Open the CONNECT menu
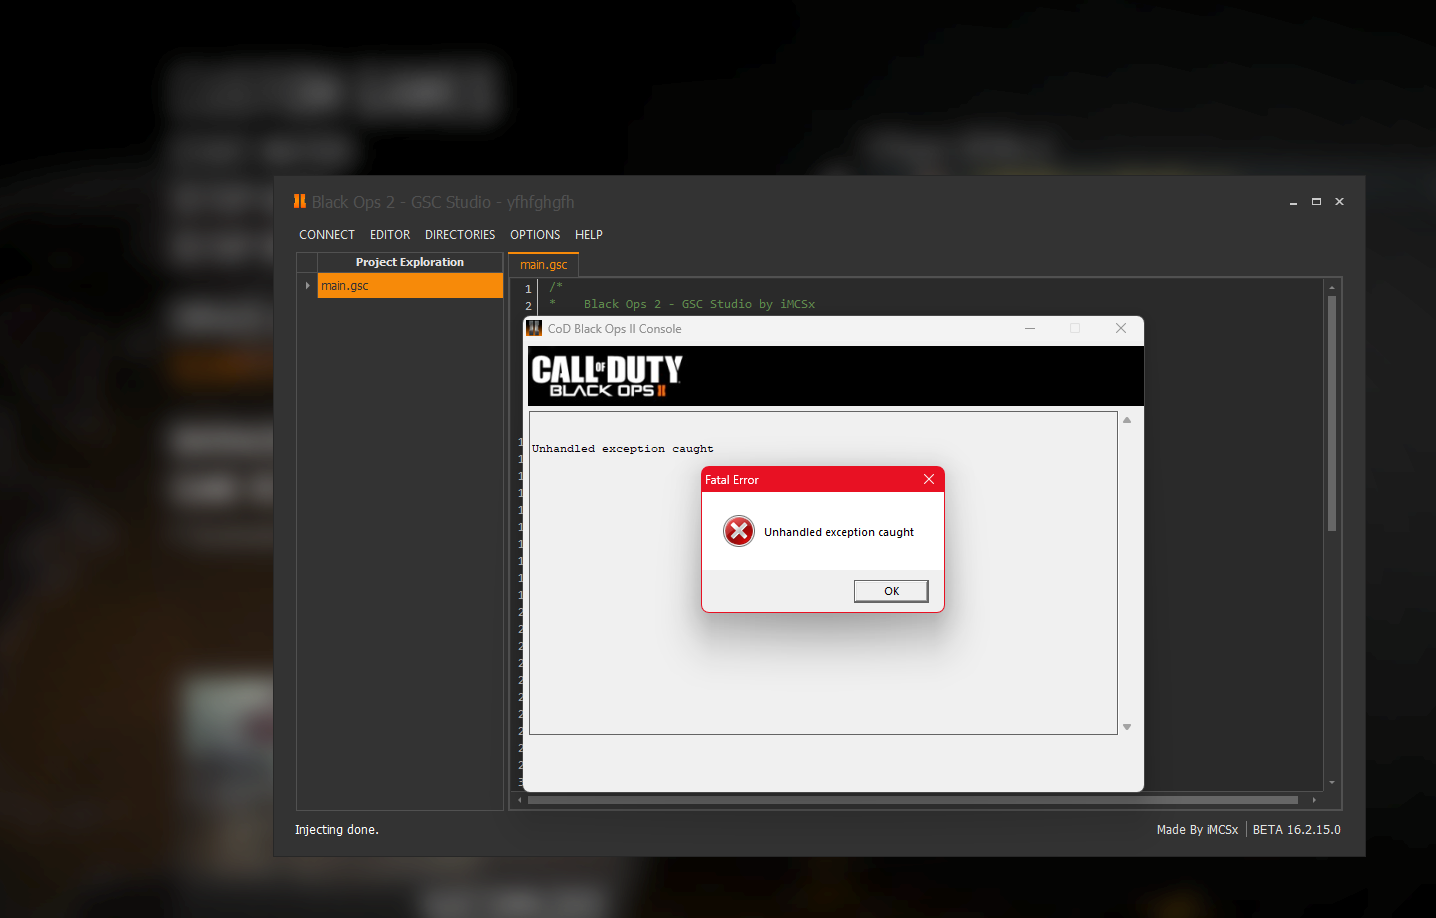The width and height of the screenshot is (1436, 918). (x=327, y=235)
